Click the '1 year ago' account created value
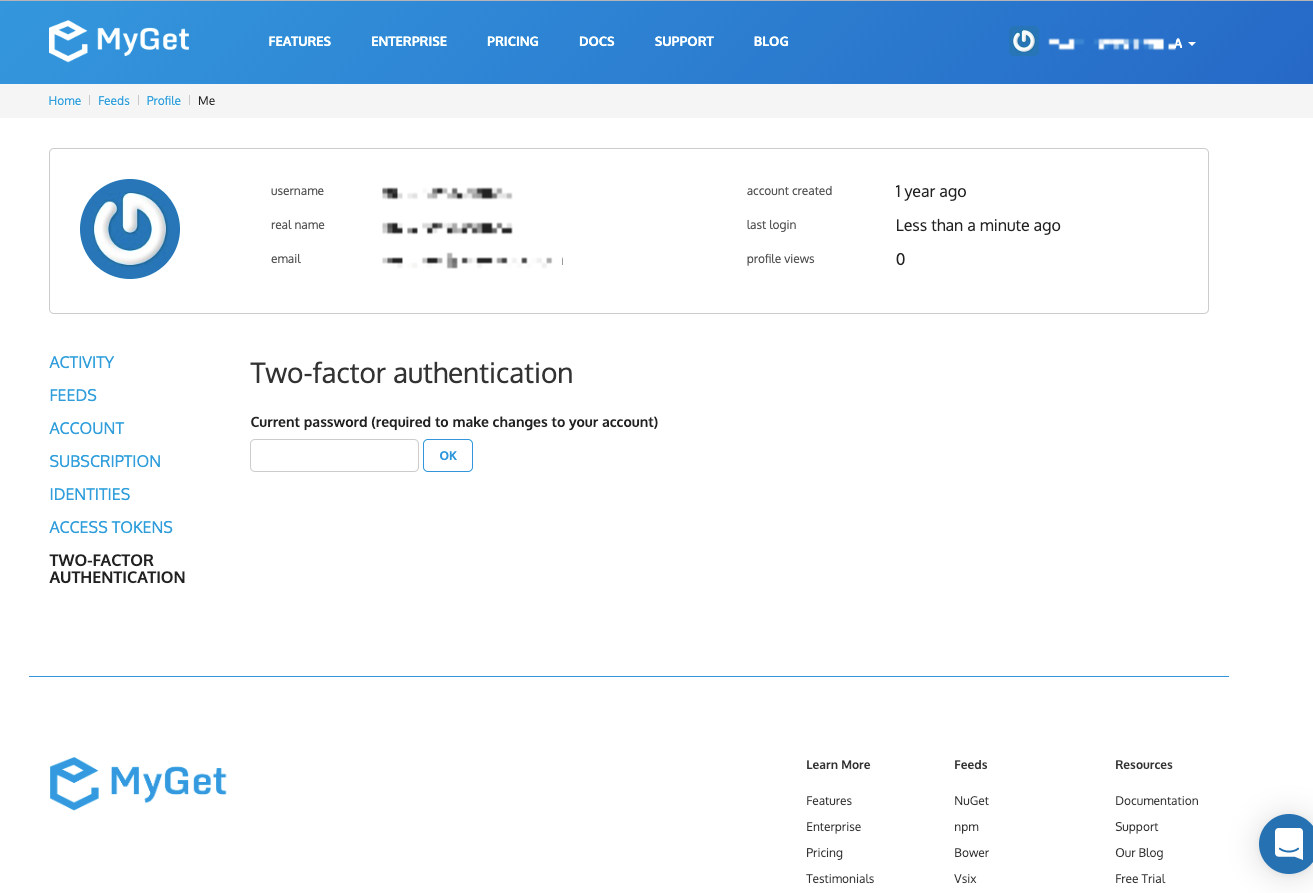1313x893 pixels. pos(931,192)
